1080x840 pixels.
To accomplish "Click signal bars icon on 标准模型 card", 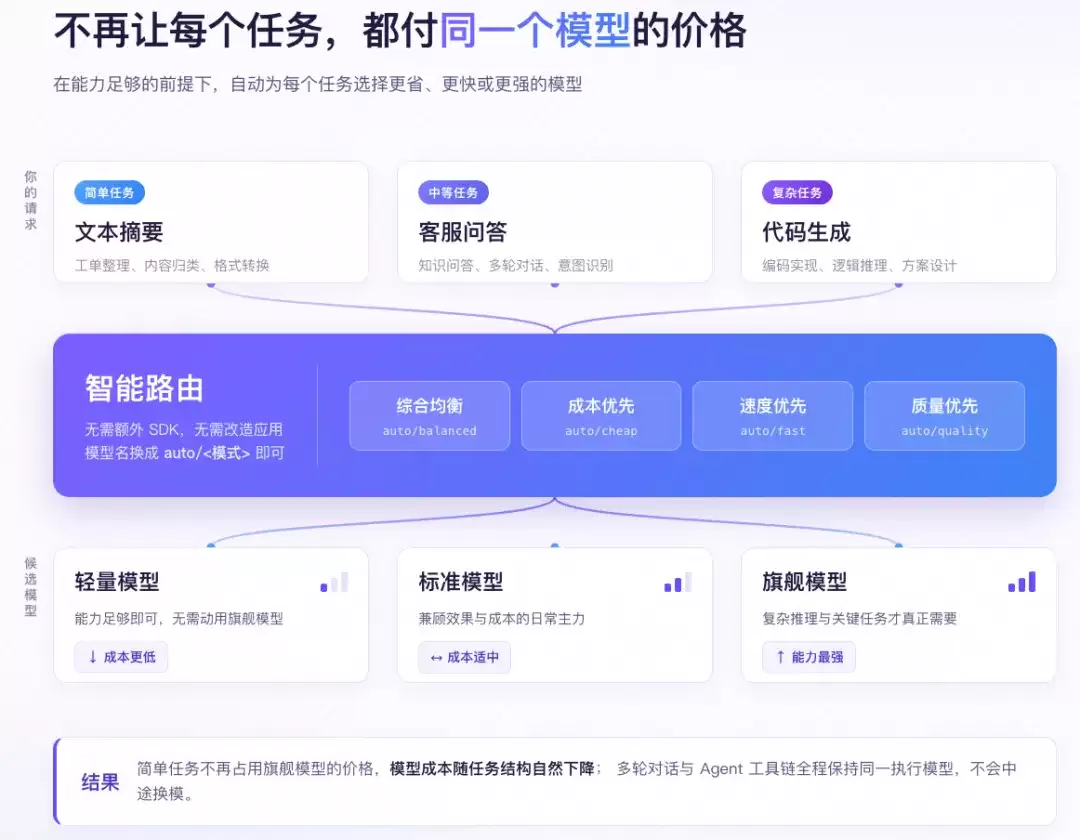I will (x=678, y=582).
